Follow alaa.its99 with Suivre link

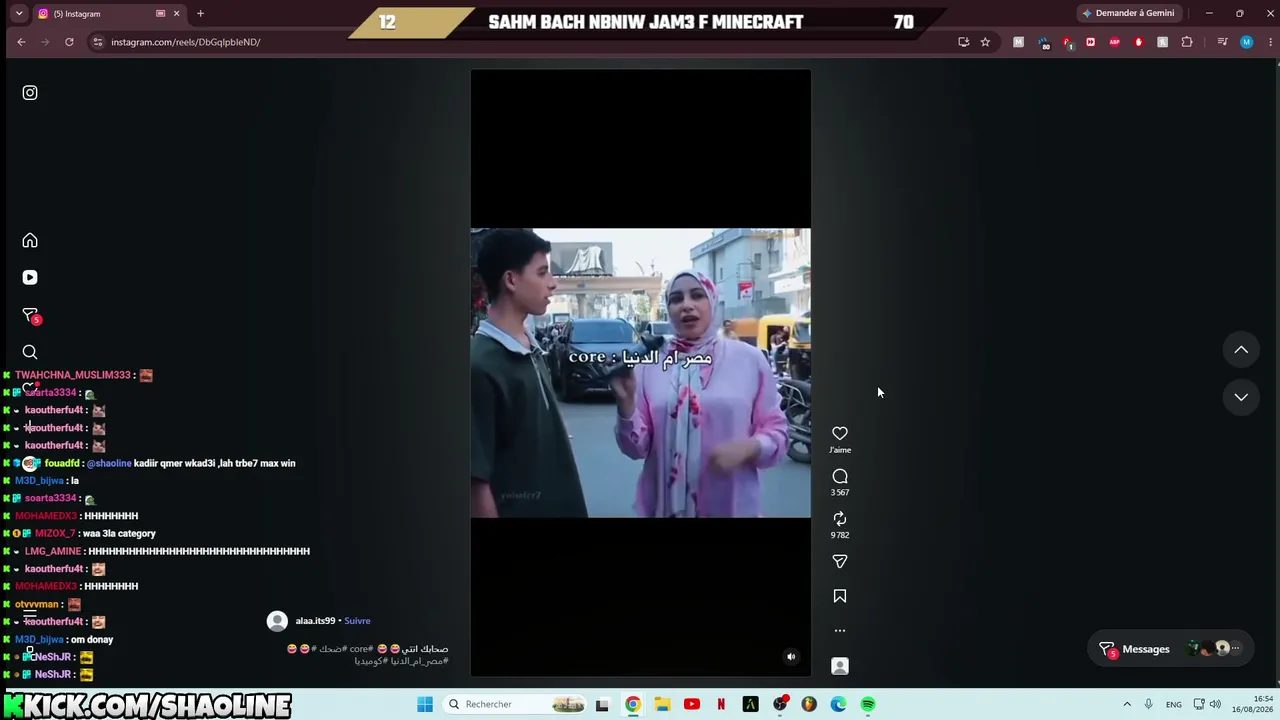point(357,621)
